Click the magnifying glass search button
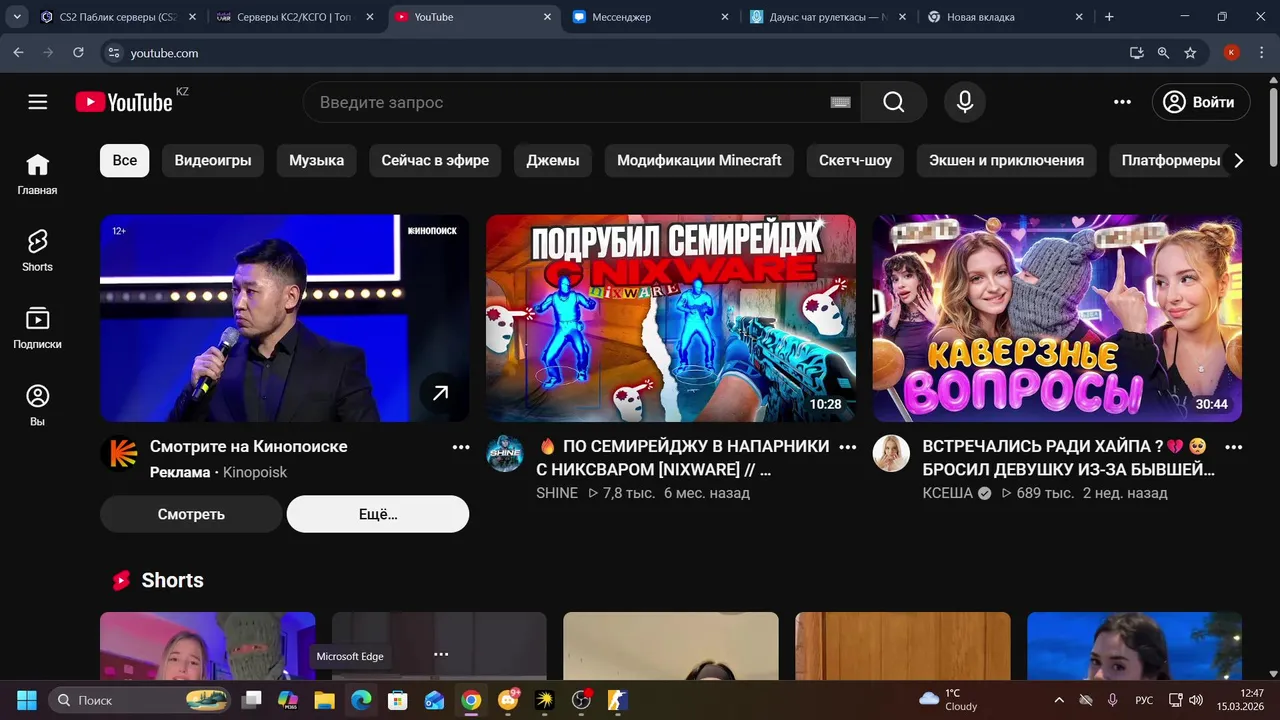The width and height of the screenshot is (1280, 720). (893, 102)
